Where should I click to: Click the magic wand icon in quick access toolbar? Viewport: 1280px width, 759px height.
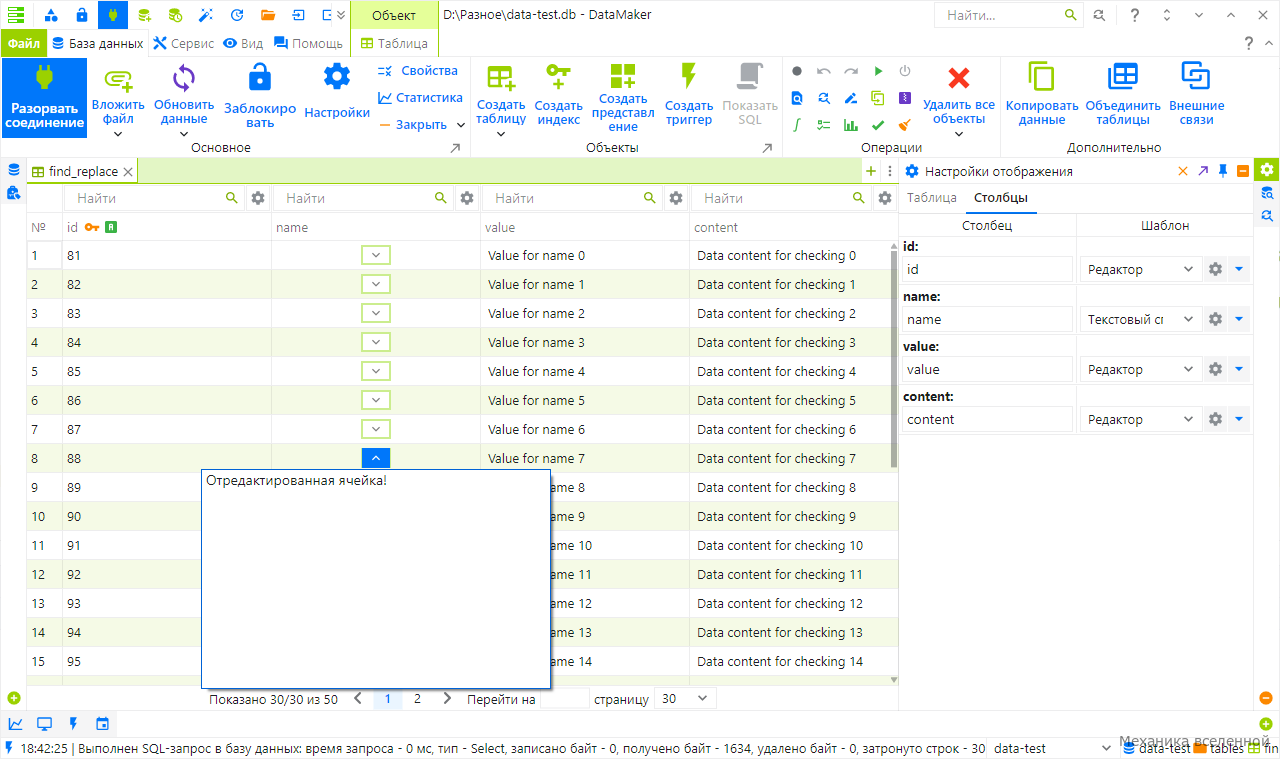tap(206, 15)
